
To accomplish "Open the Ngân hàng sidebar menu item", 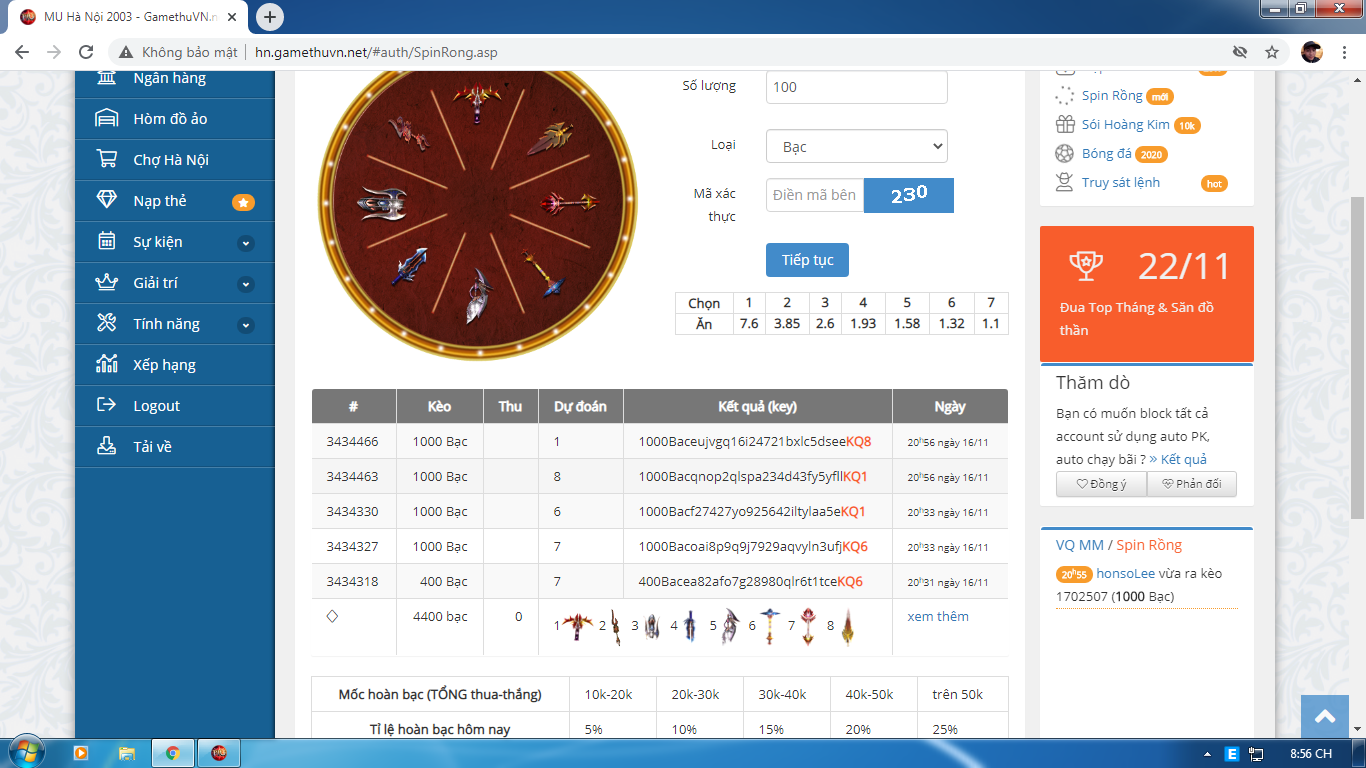I will pos(169,78).
